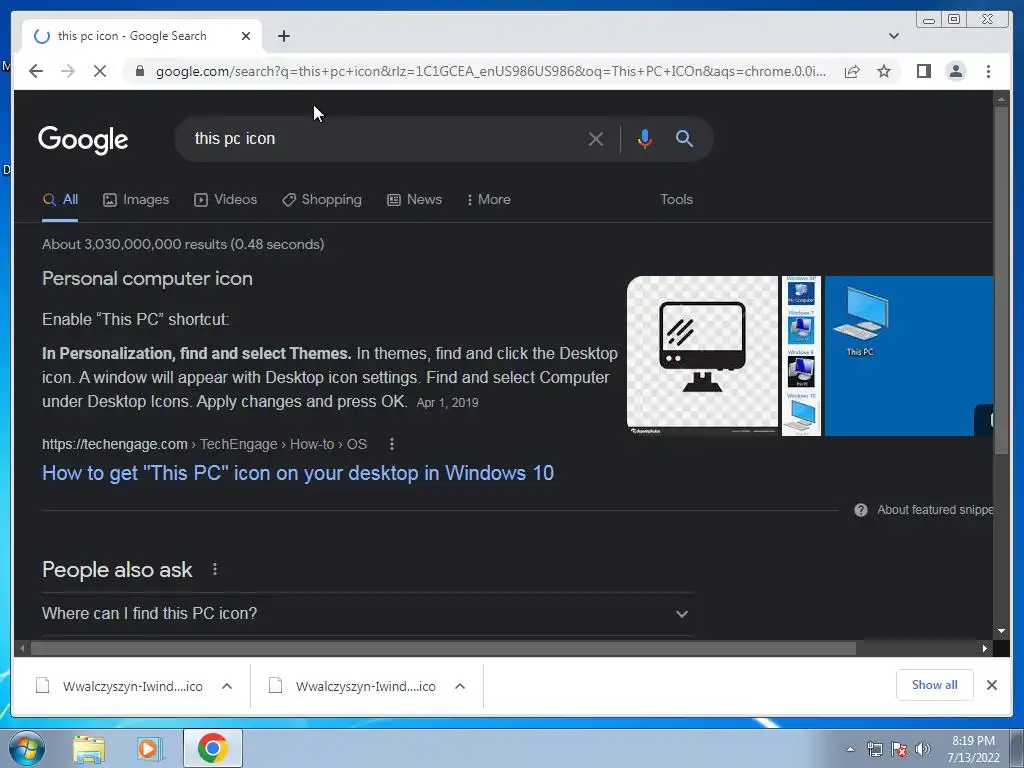
Task: View site information via lock icon
Action: [140, 71]
